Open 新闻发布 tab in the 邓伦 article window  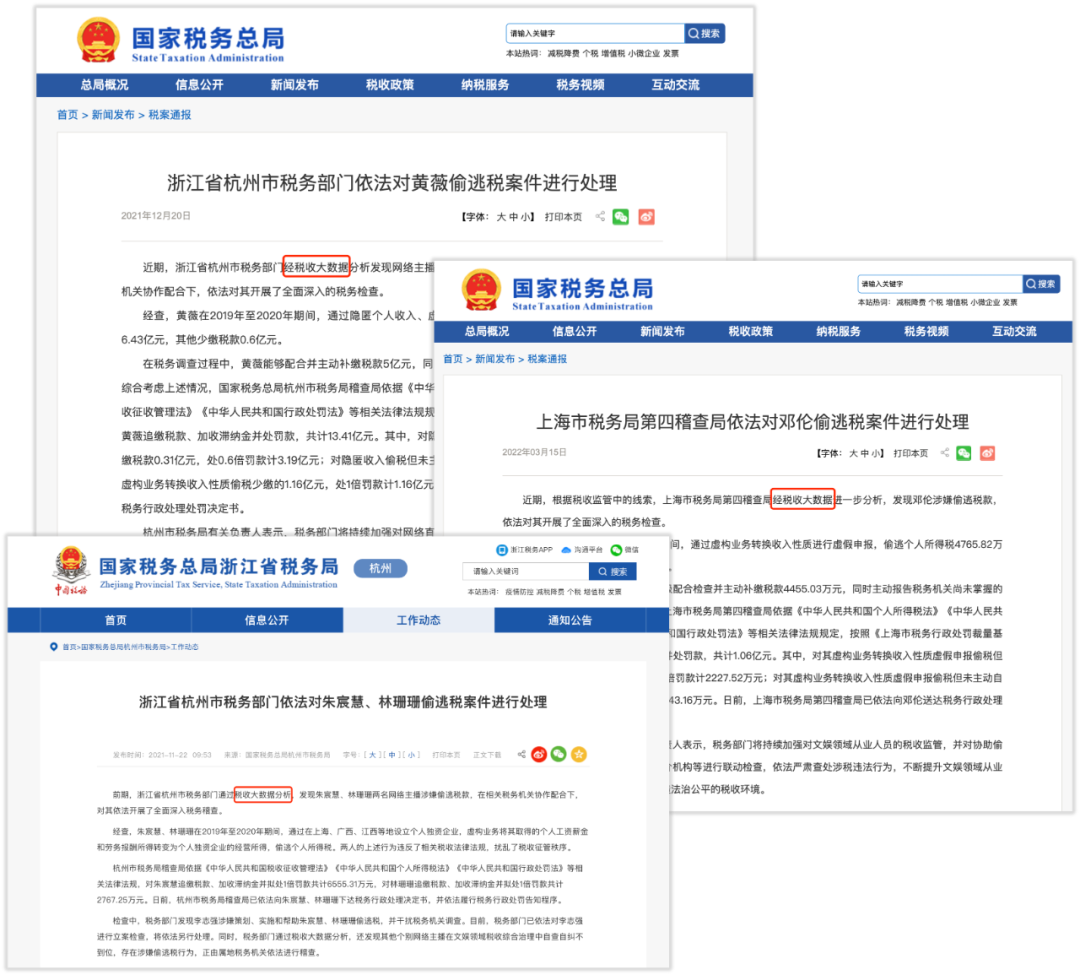tap(663, 331)
